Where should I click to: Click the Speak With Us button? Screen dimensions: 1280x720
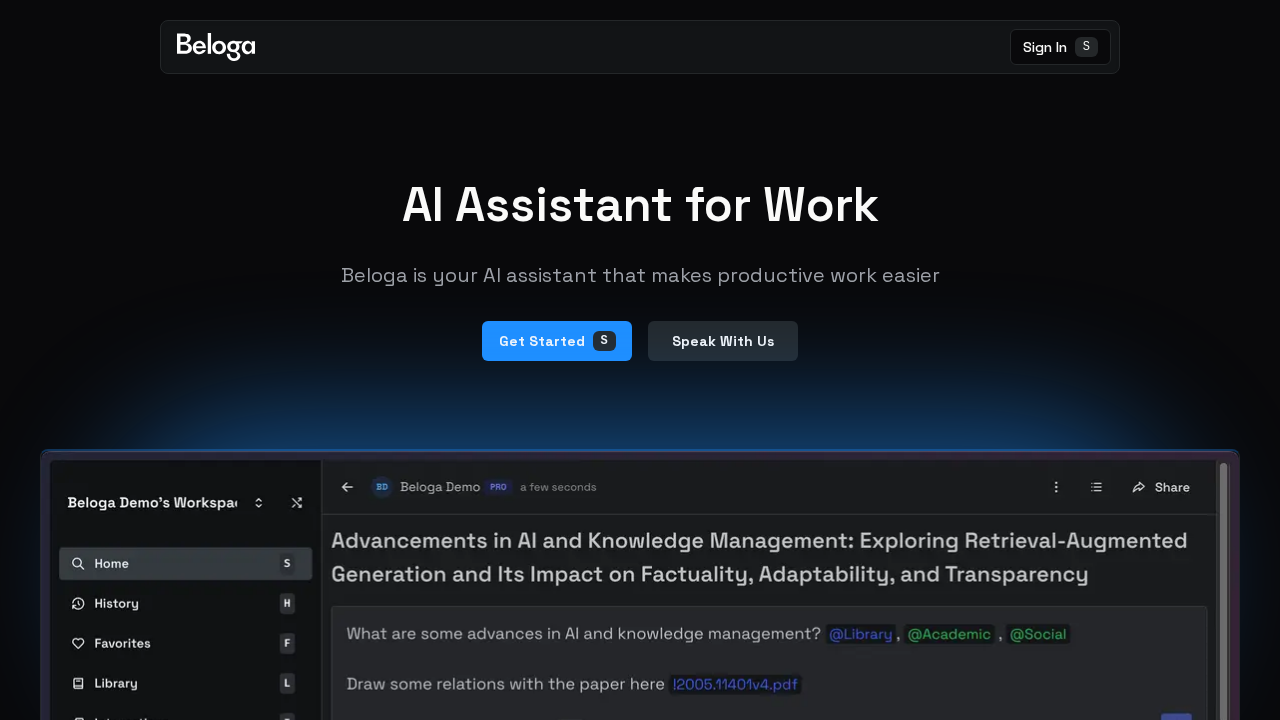click(x=722, y=341)
